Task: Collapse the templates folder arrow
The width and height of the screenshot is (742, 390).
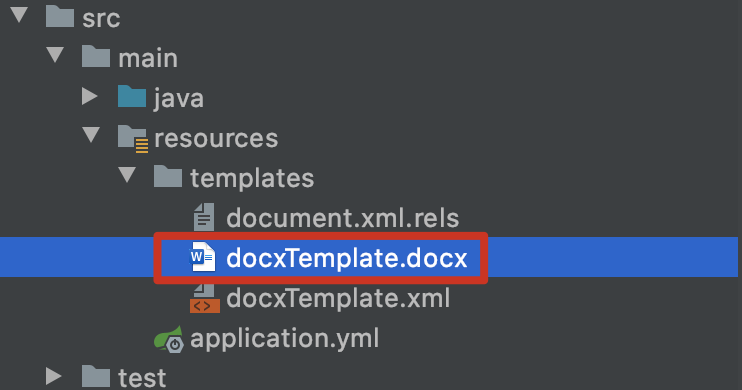Action: (127, 175)
